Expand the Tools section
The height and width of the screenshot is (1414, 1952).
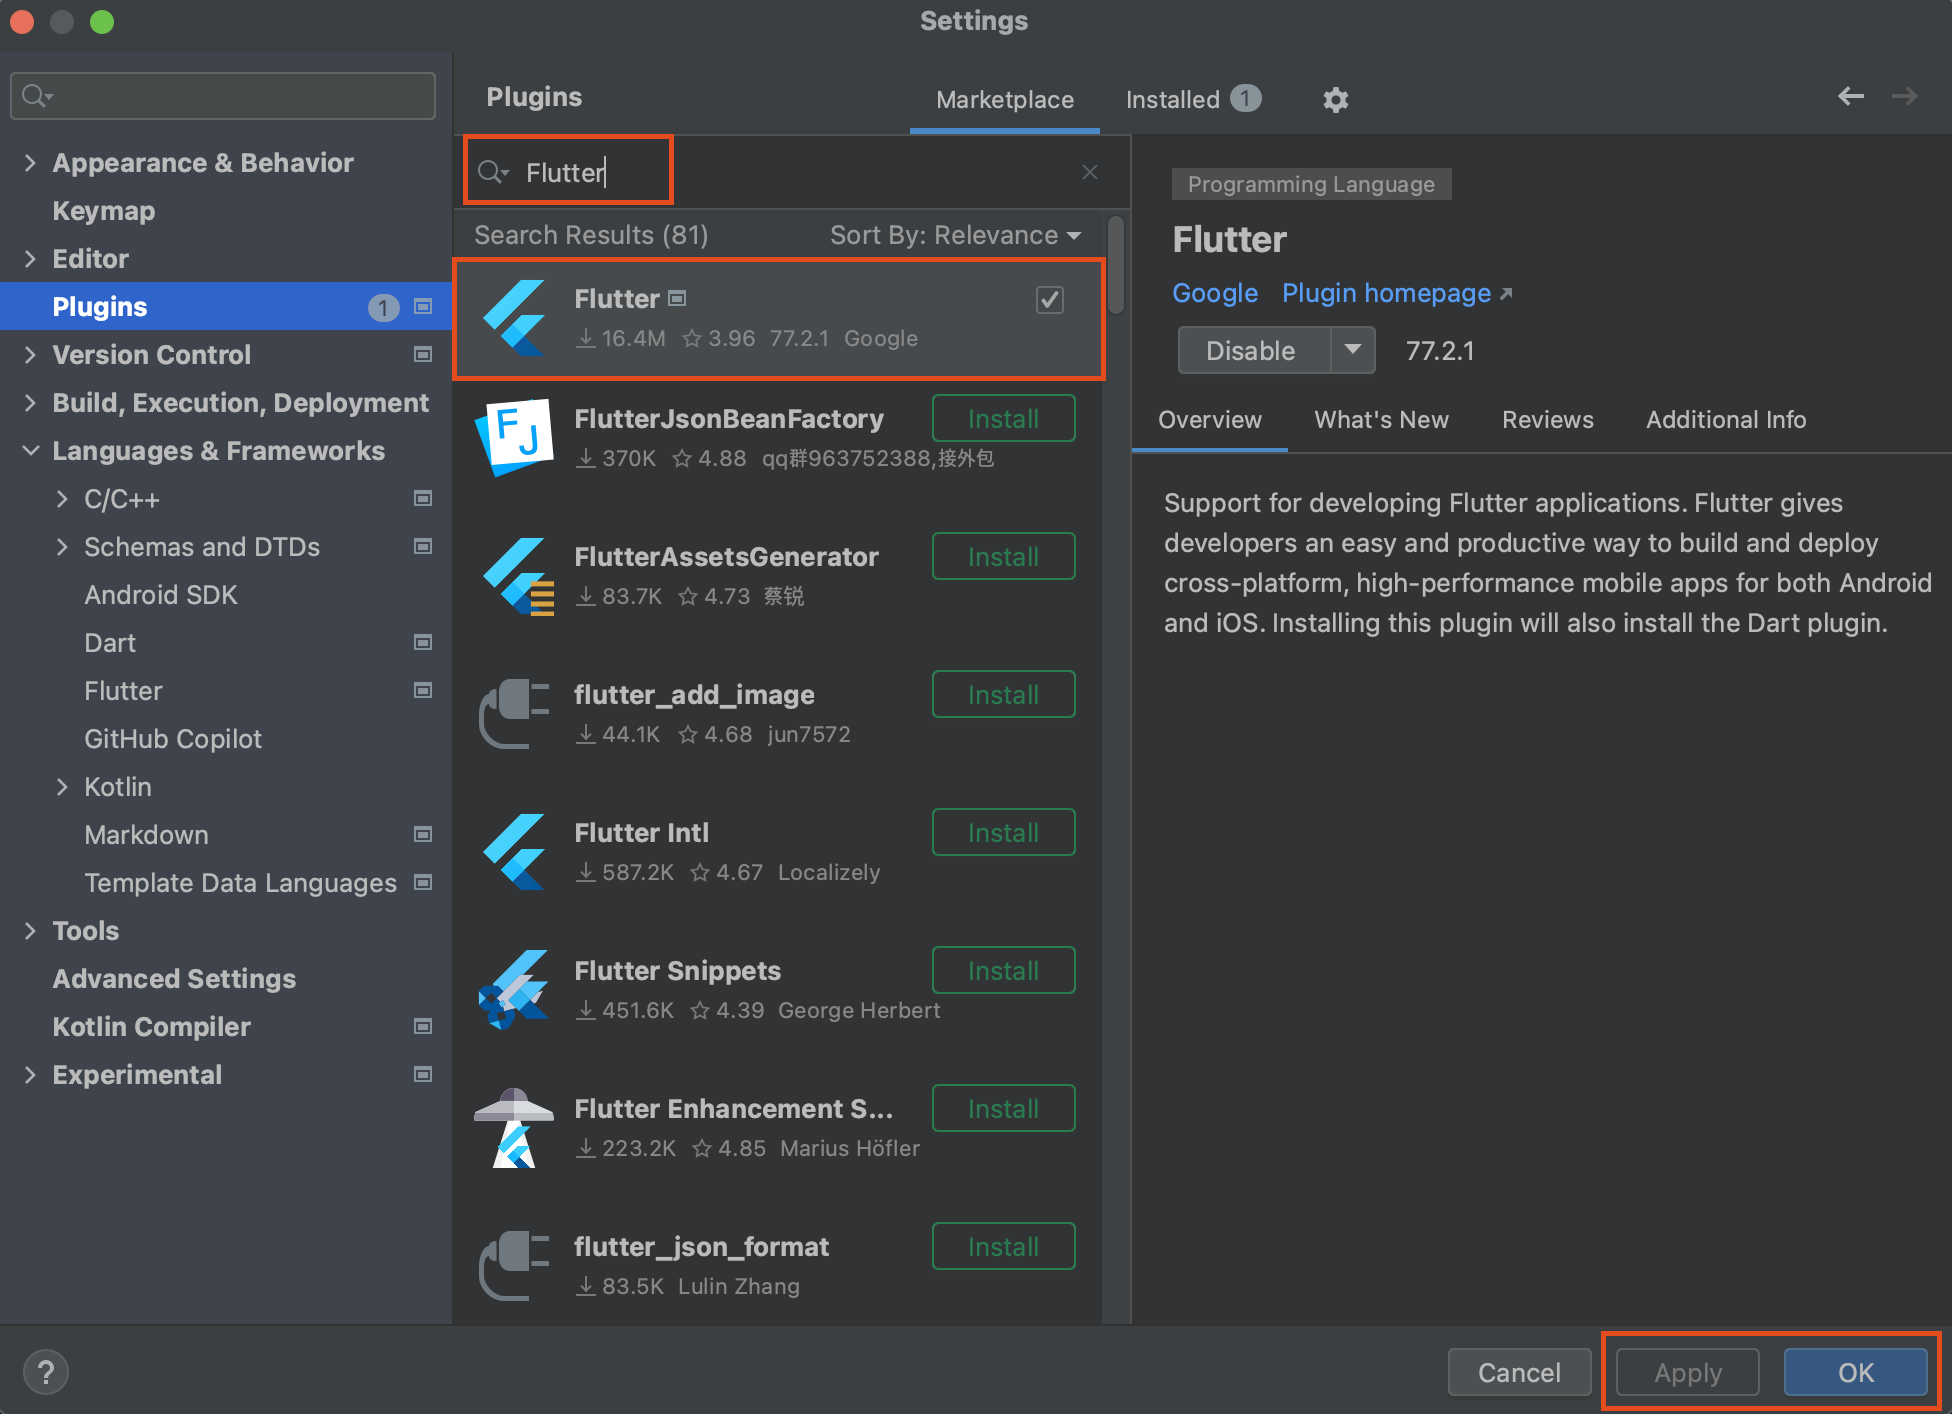30,931
